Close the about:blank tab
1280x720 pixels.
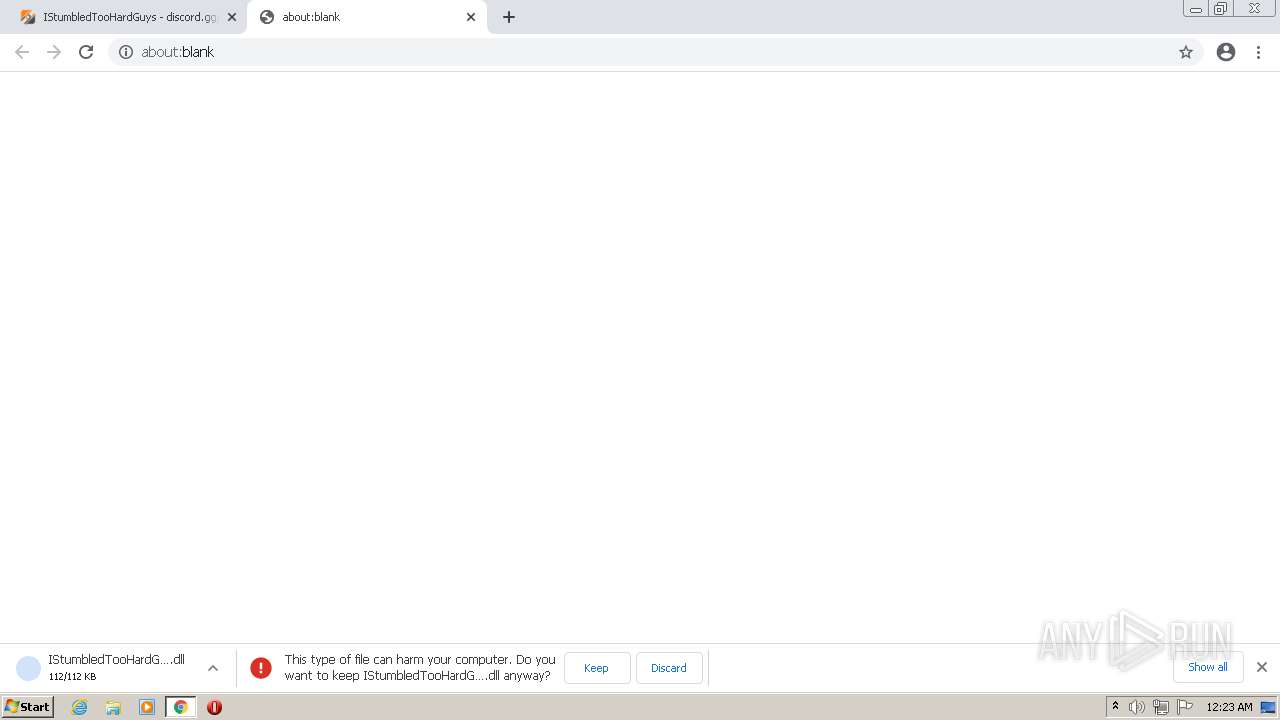pos(471,17)
